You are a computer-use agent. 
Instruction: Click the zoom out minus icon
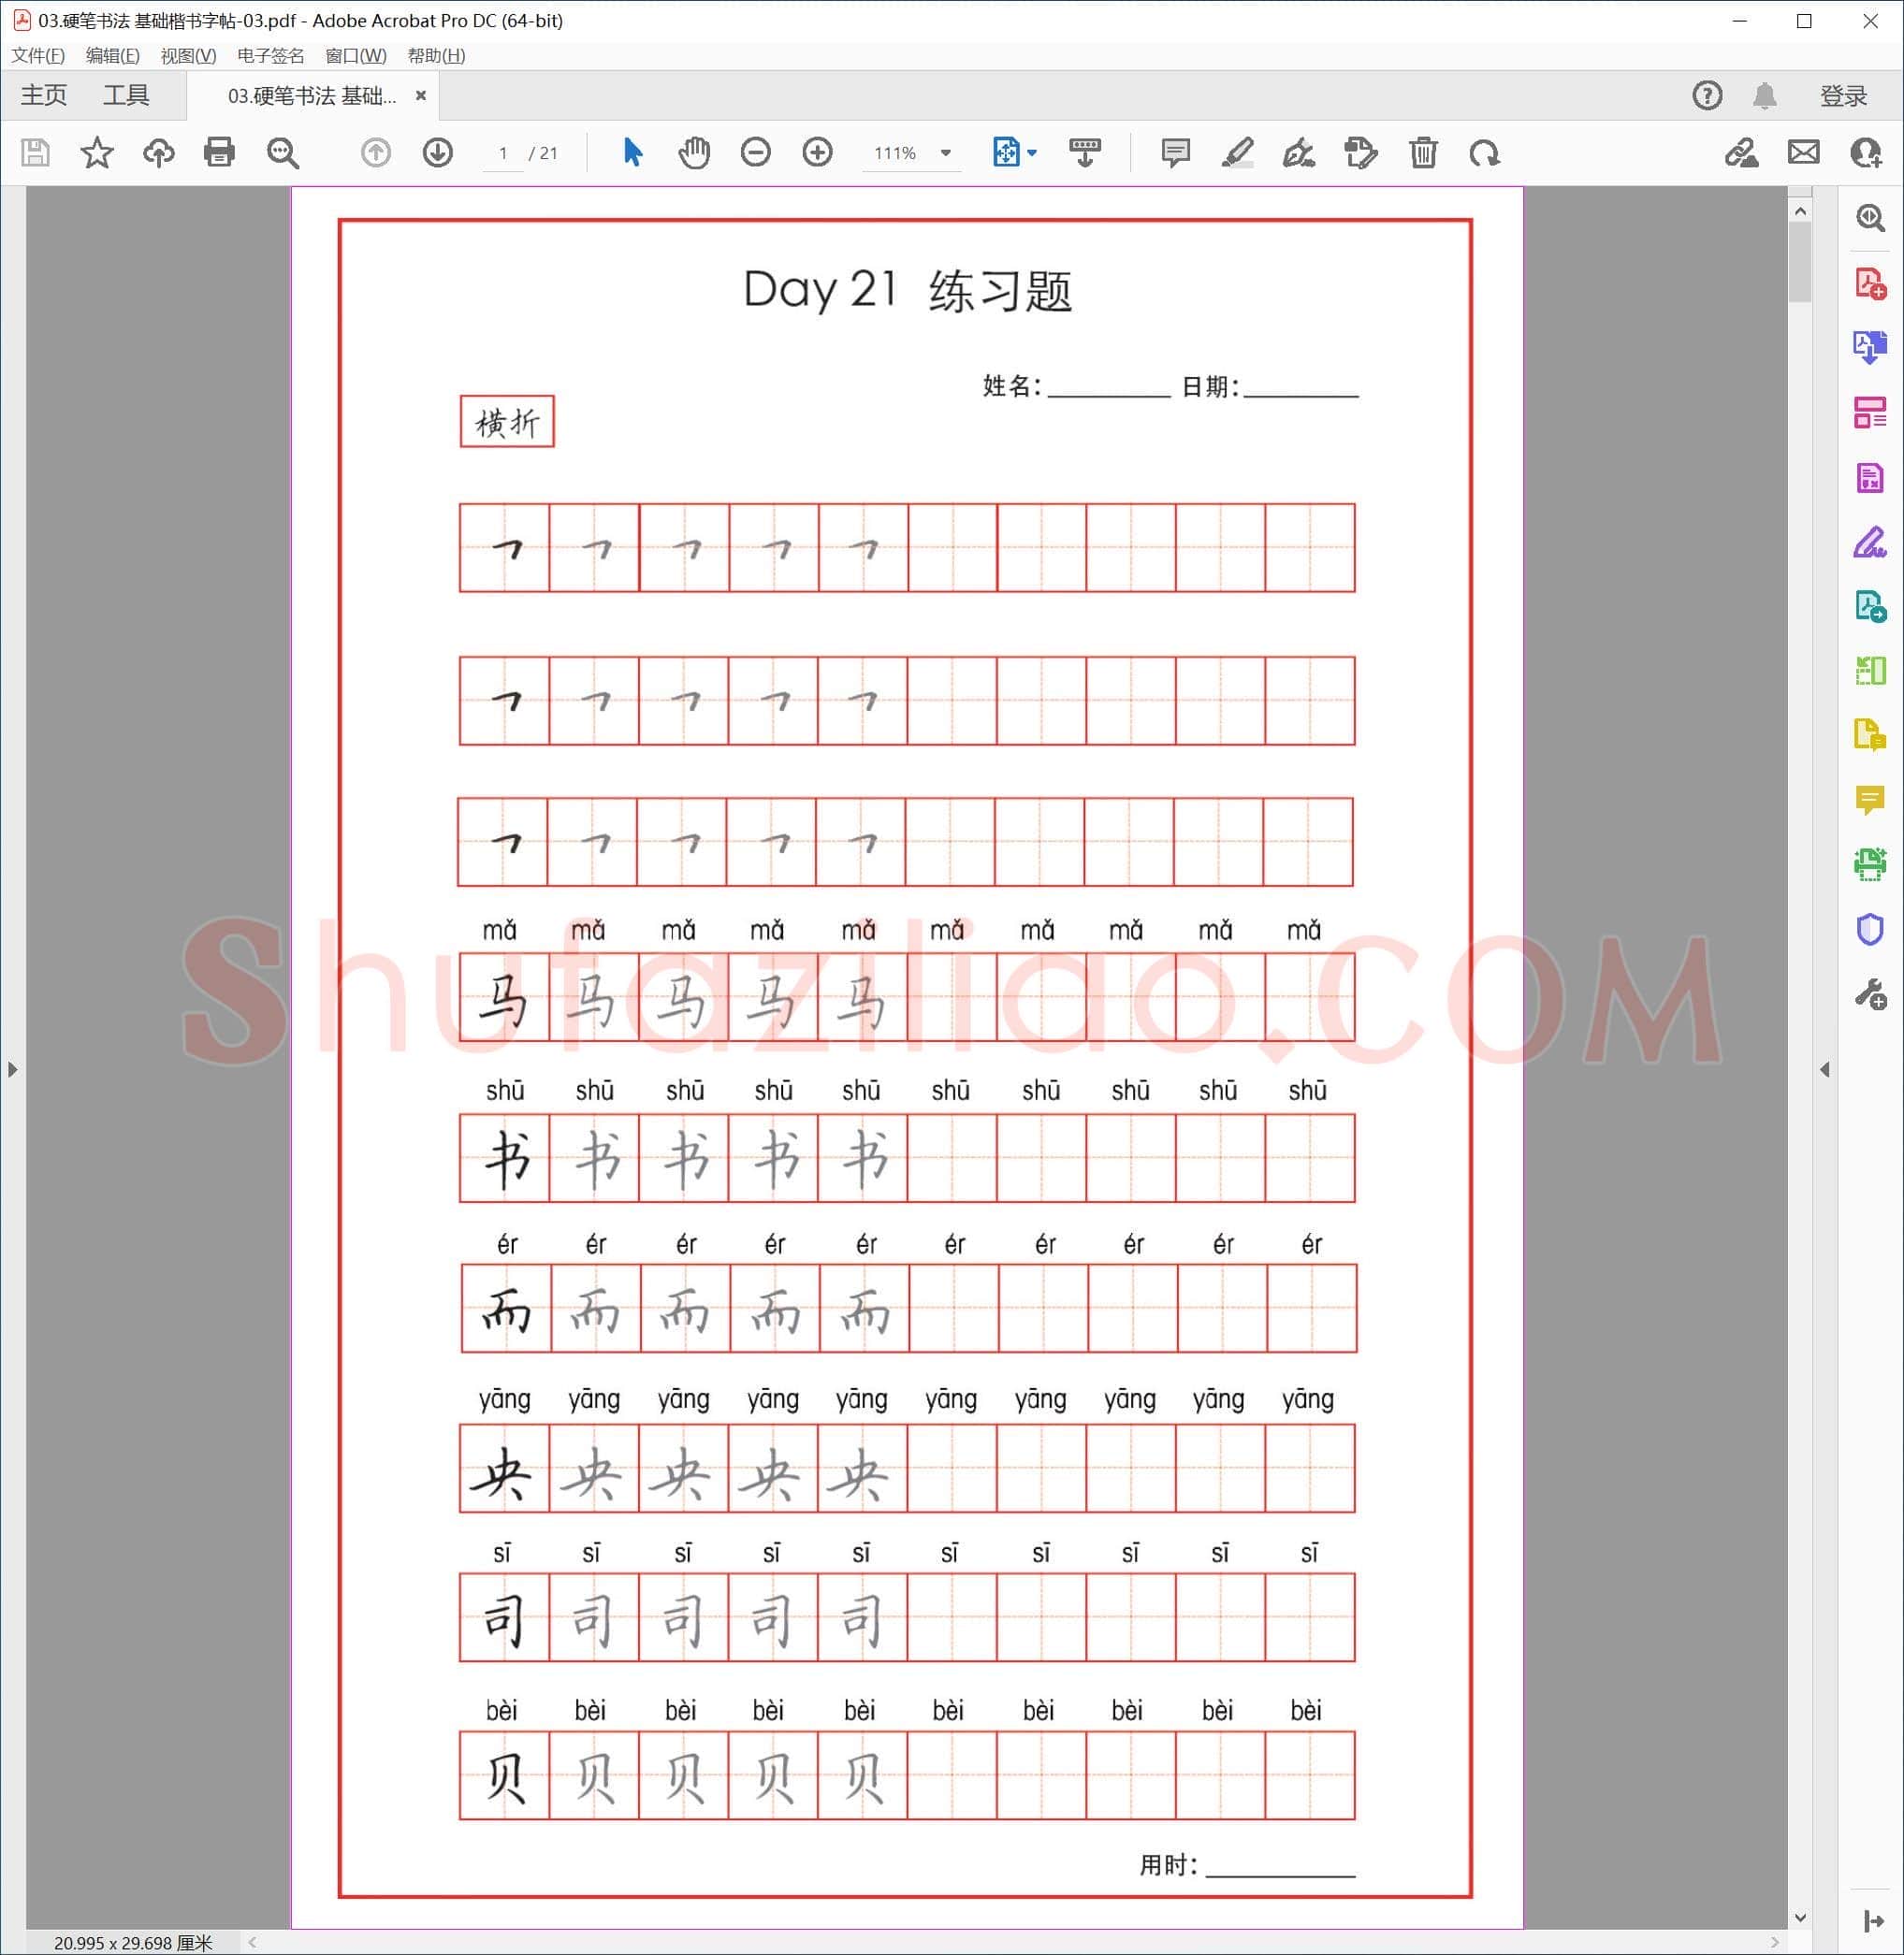coord(756,153)
